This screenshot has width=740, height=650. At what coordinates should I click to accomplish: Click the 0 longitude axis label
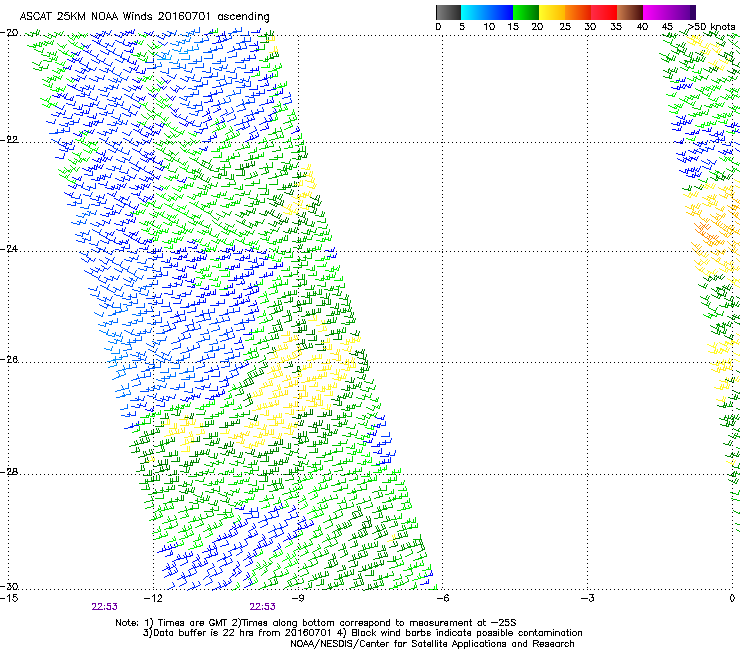(x=732, y=598)
